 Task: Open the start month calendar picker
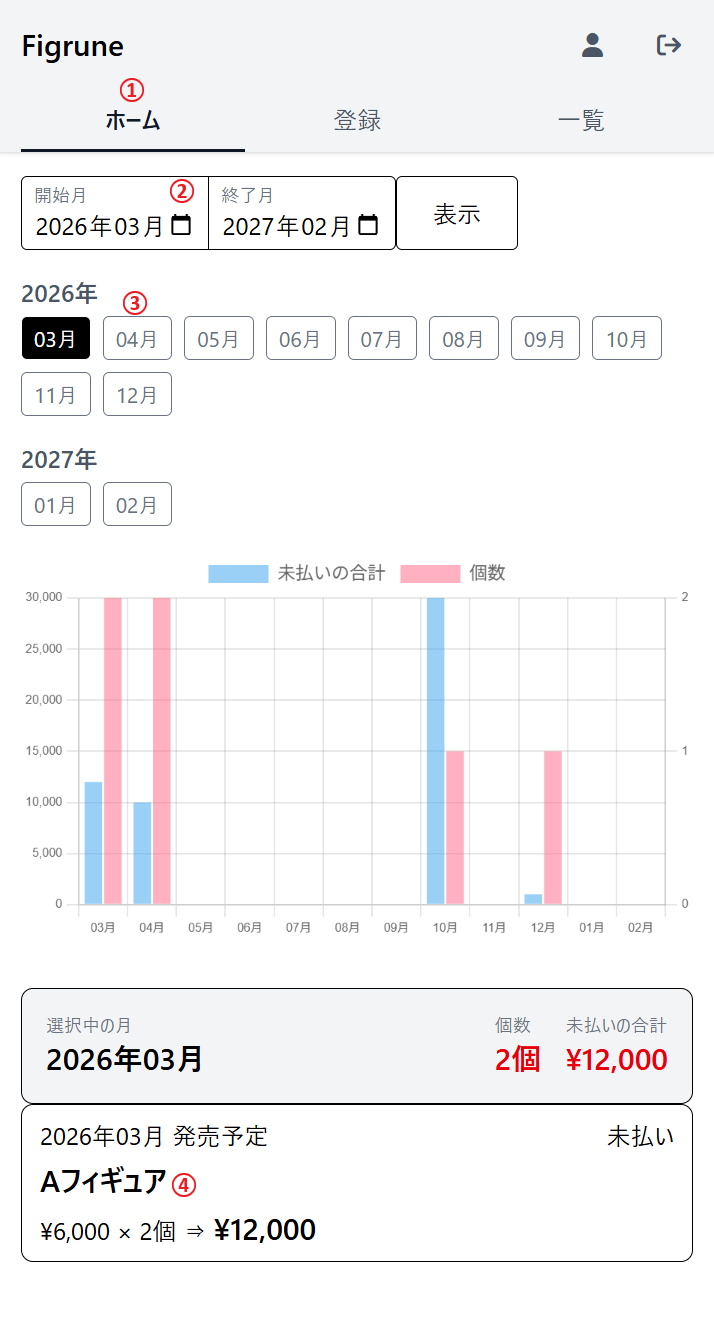click(x=181, y=225)
